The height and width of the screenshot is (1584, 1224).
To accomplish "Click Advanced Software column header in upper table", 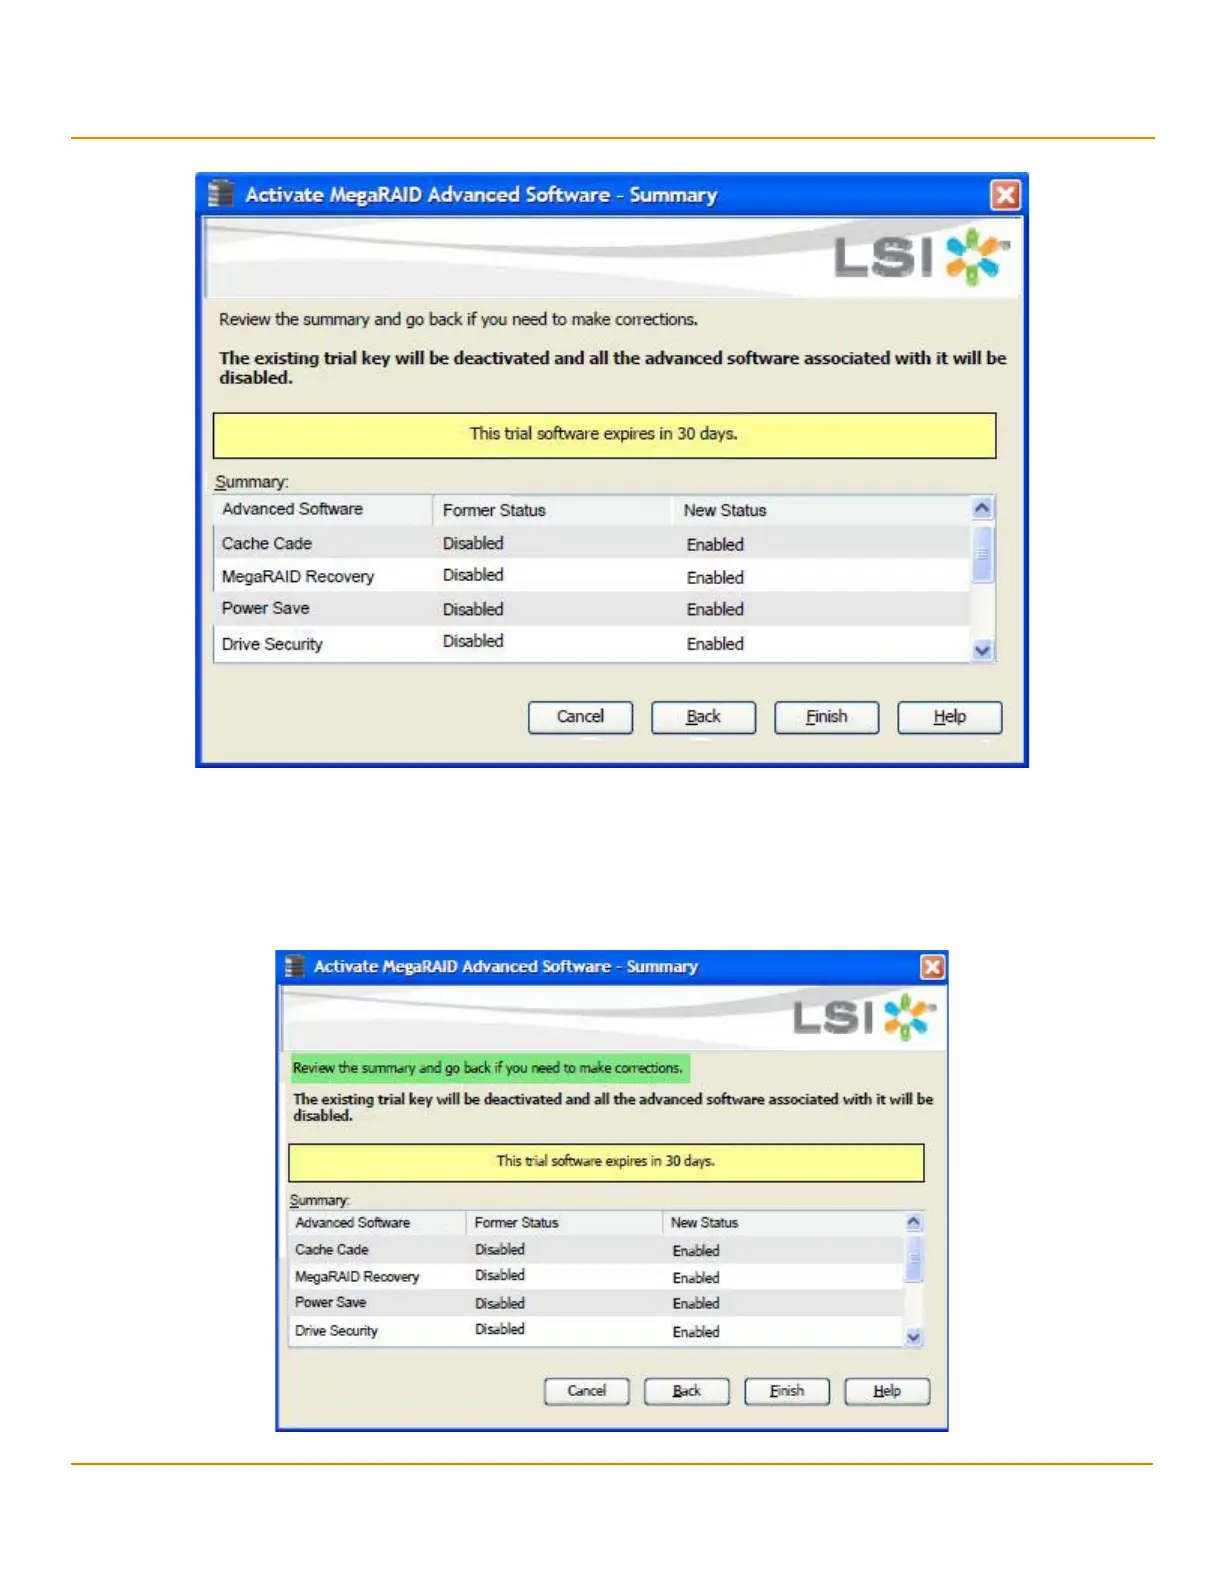I will [x=323, y=510].
